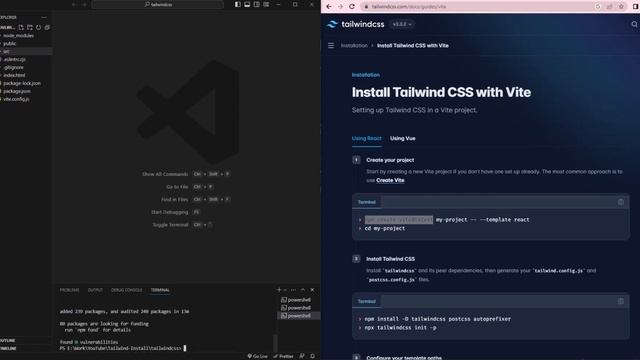Image resolution: width=640 pixels, height=360 pixels.
Task: Click tailwindcss logo
Action: (356, 24)
